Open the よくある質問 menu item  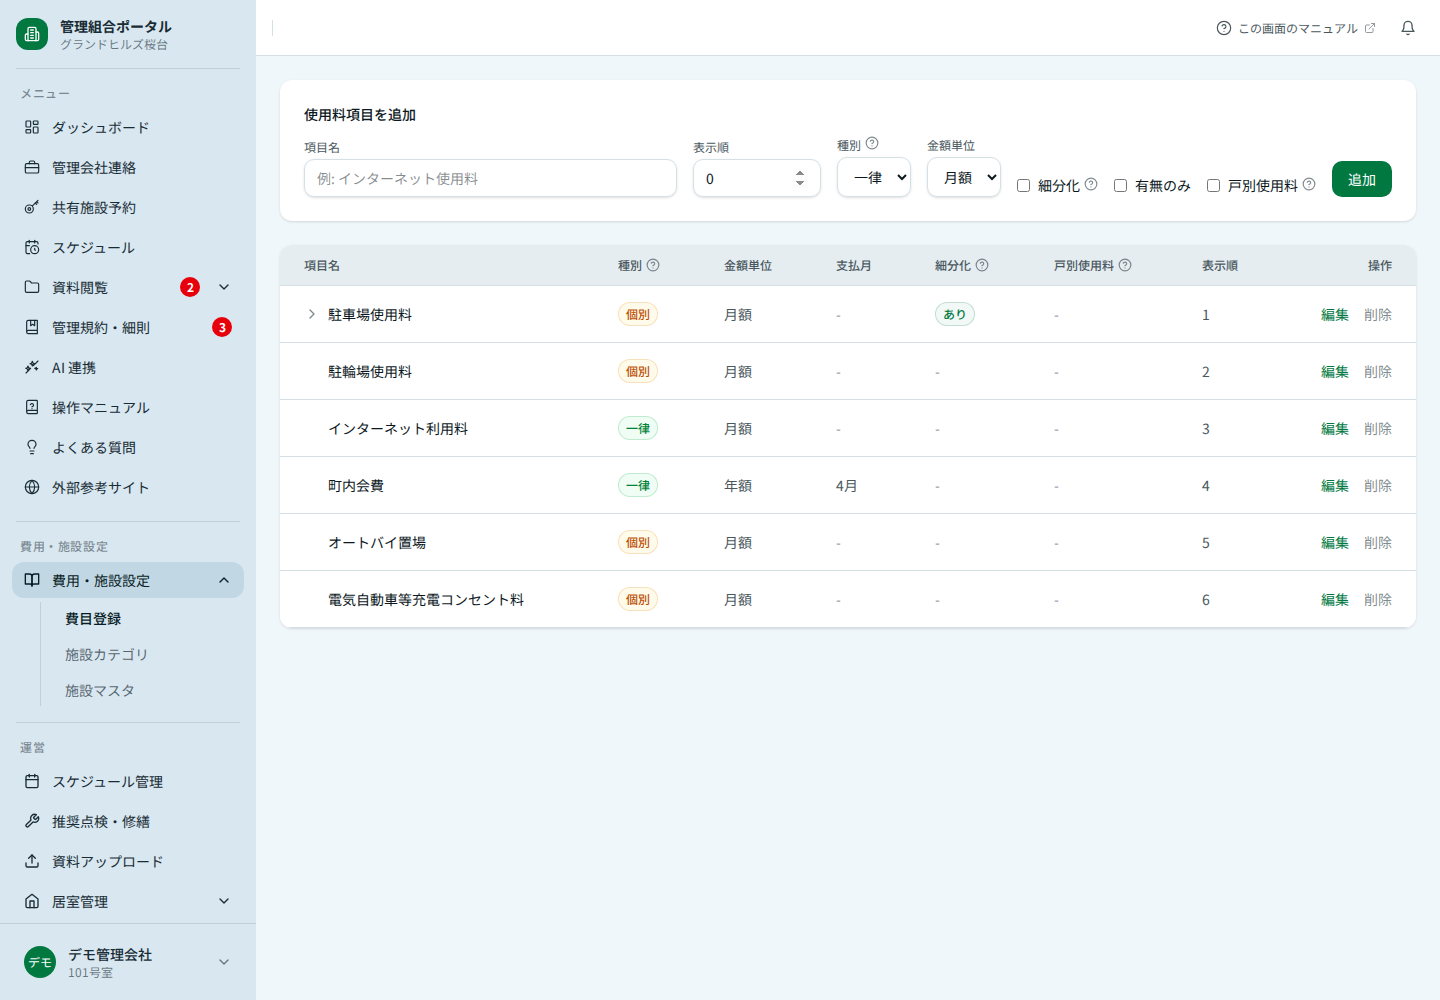click(128, 447)
